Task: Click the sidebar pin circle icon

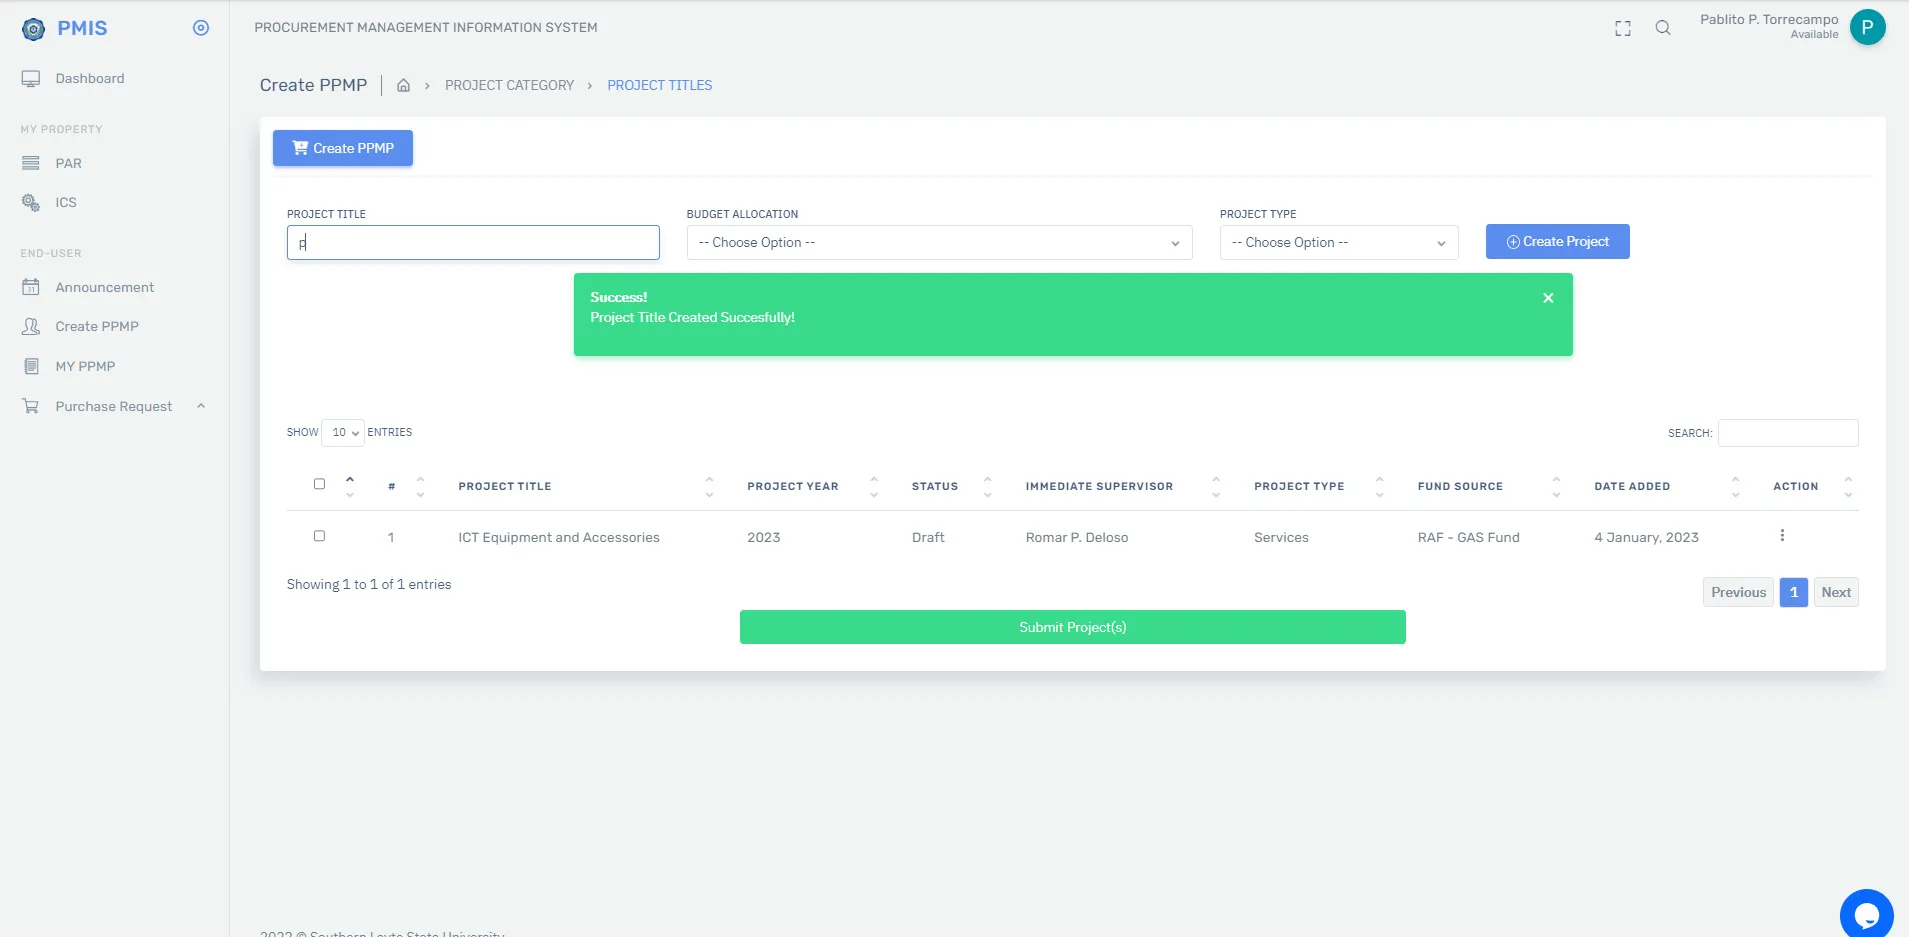Action: 201,28
